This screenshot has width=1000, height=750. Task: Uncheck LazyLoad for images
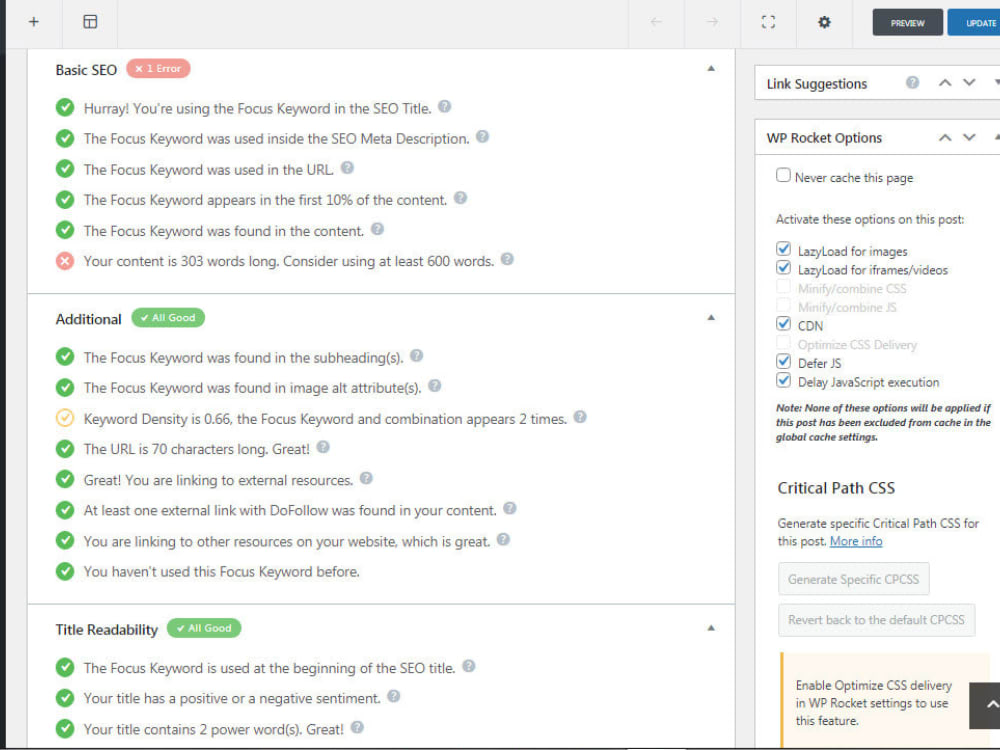[x=783, y=249]
